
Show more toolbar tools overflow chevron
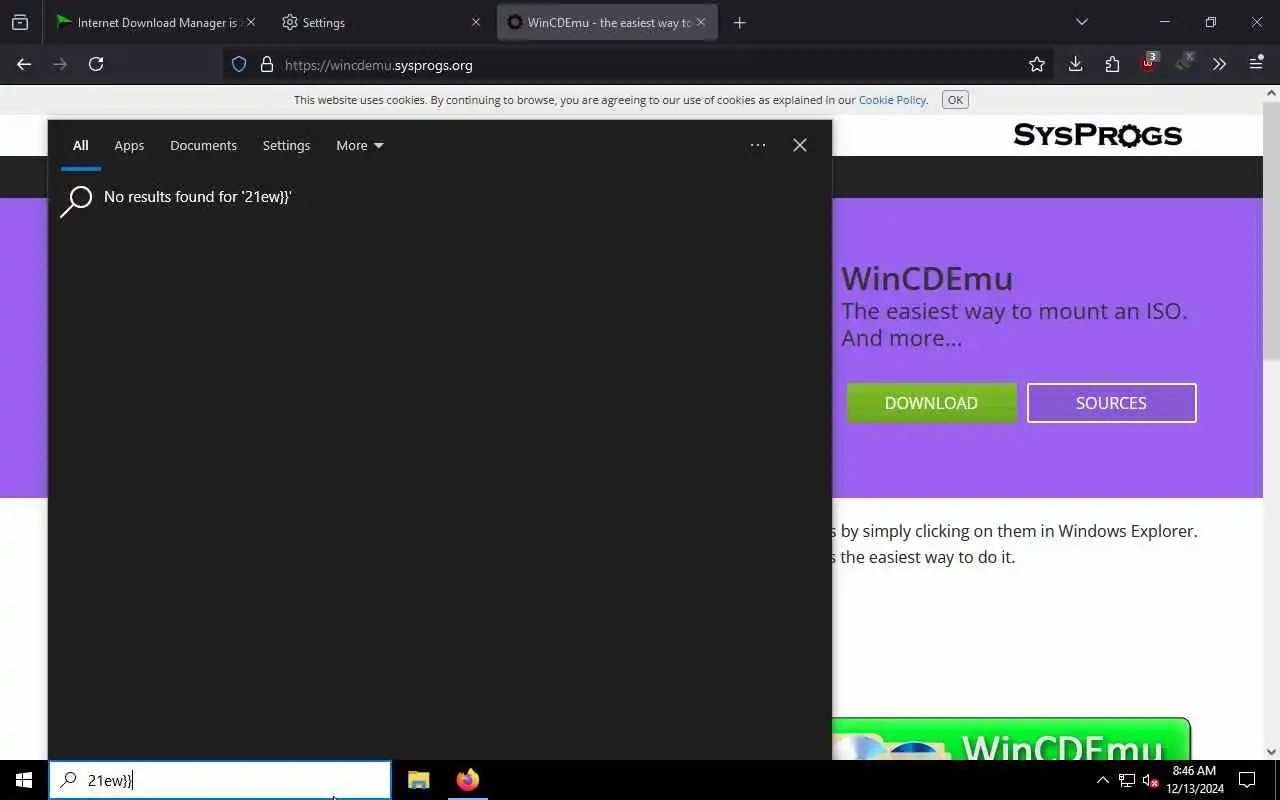pyautogui.click(x=1219, y=64)
